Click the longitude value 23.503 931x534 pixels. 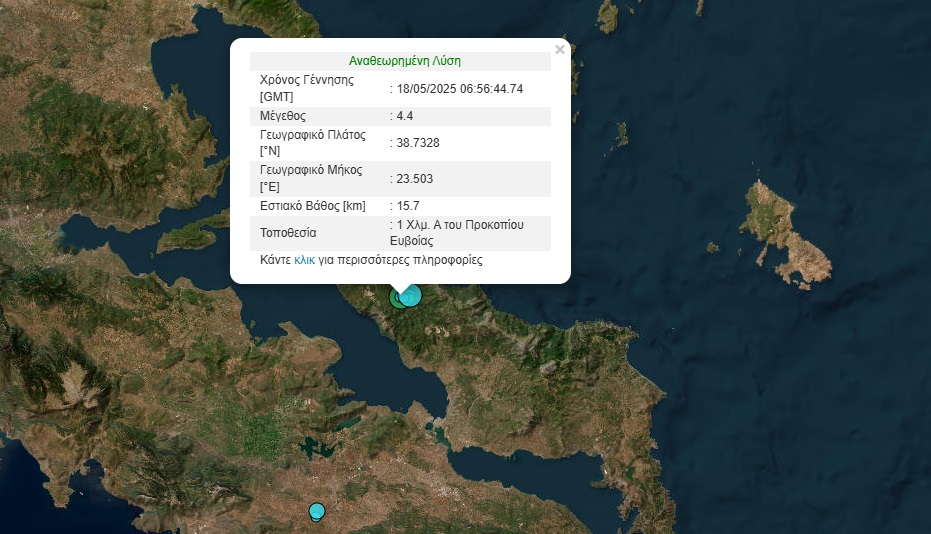[x=414, y=179]
